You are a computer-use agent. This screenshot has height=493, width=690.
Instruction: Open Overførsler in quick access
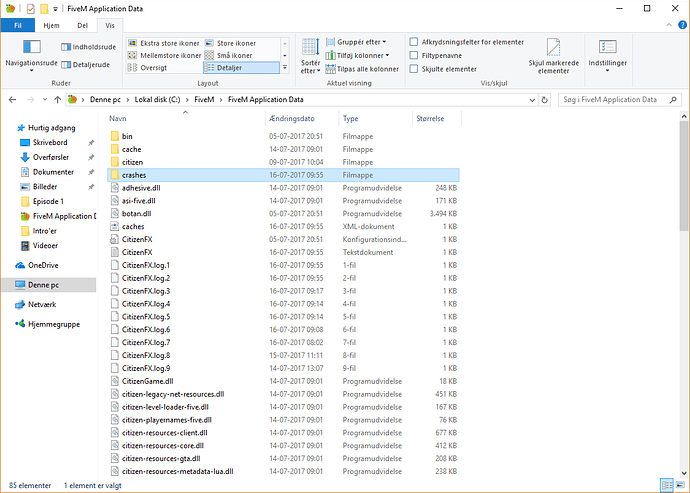coord(51,157)
